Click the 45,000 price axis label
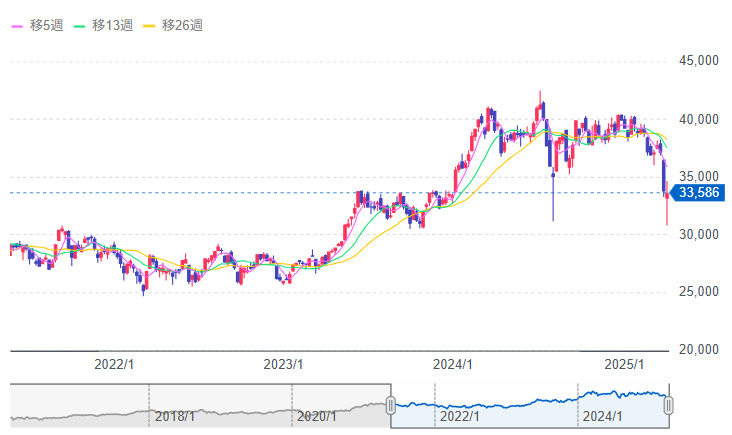This screenshot has height=435, width=732. point(699,61)
